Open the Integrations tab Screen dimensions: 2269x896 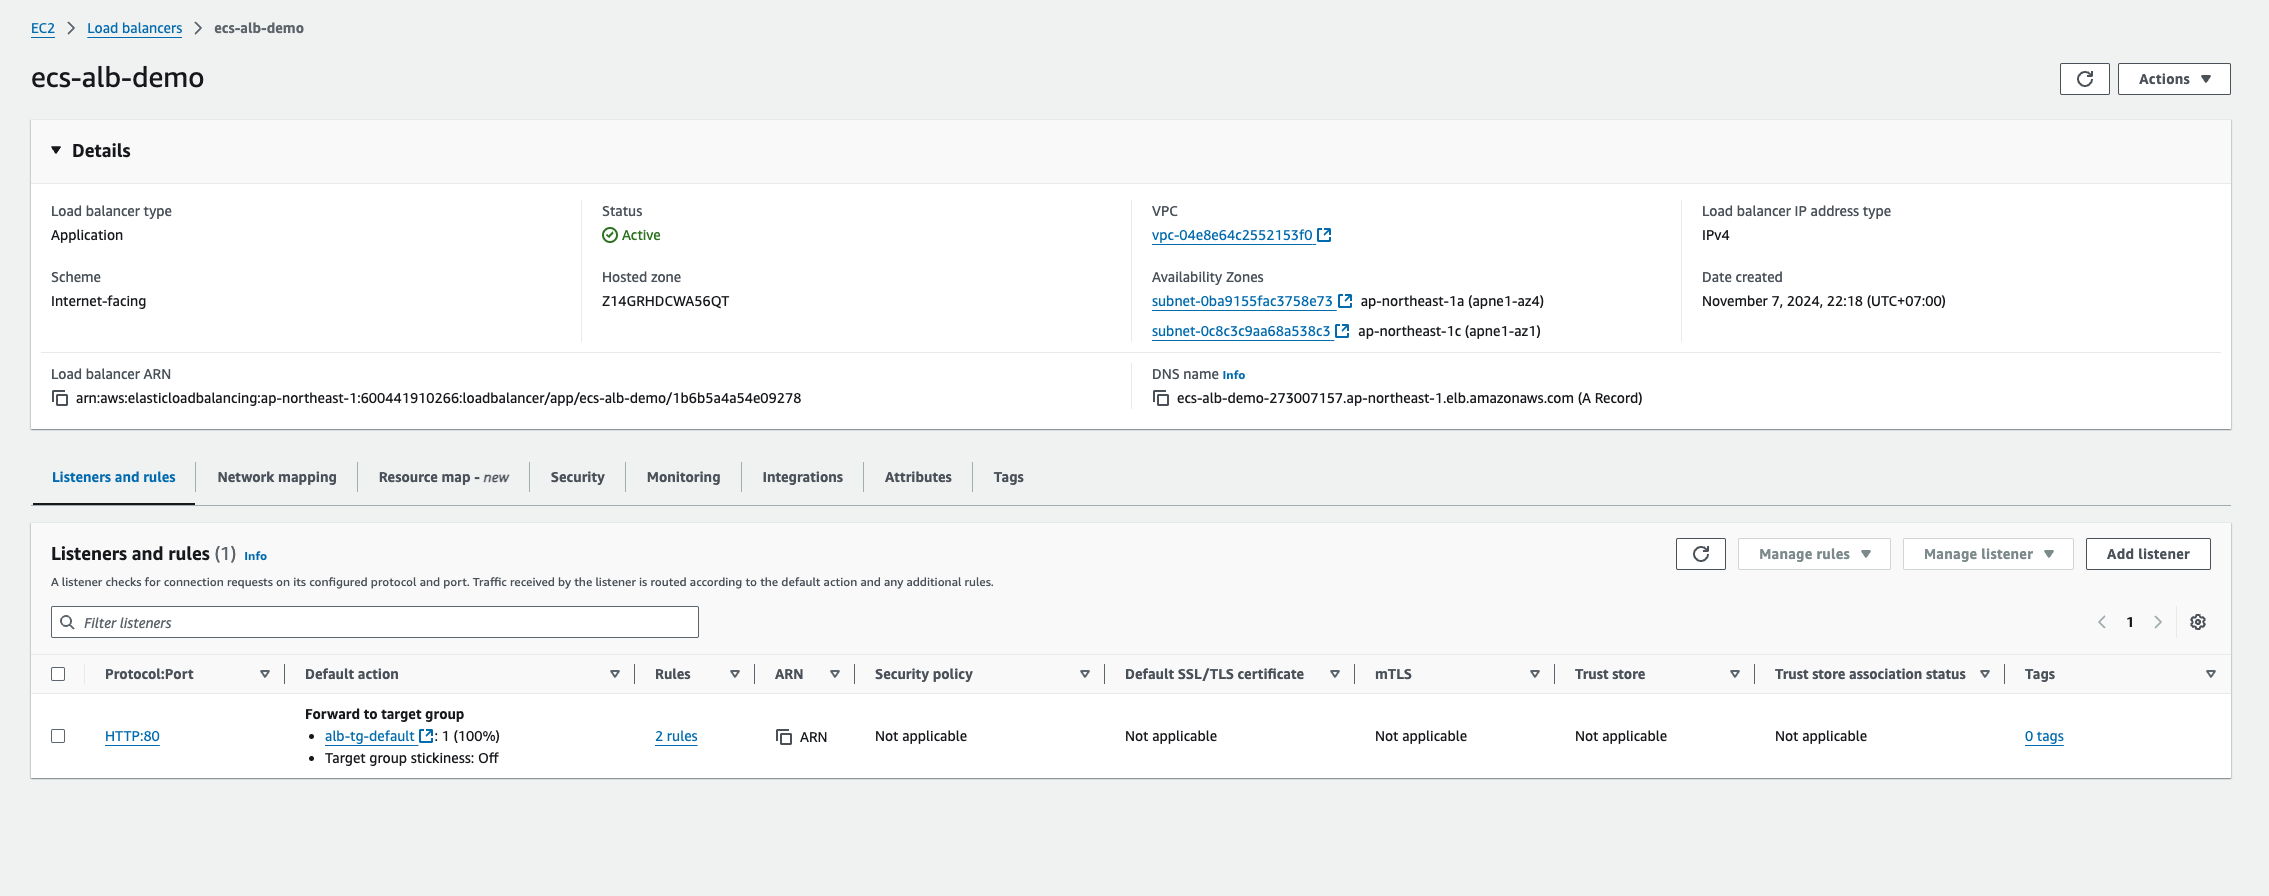[x=802, y=477]
